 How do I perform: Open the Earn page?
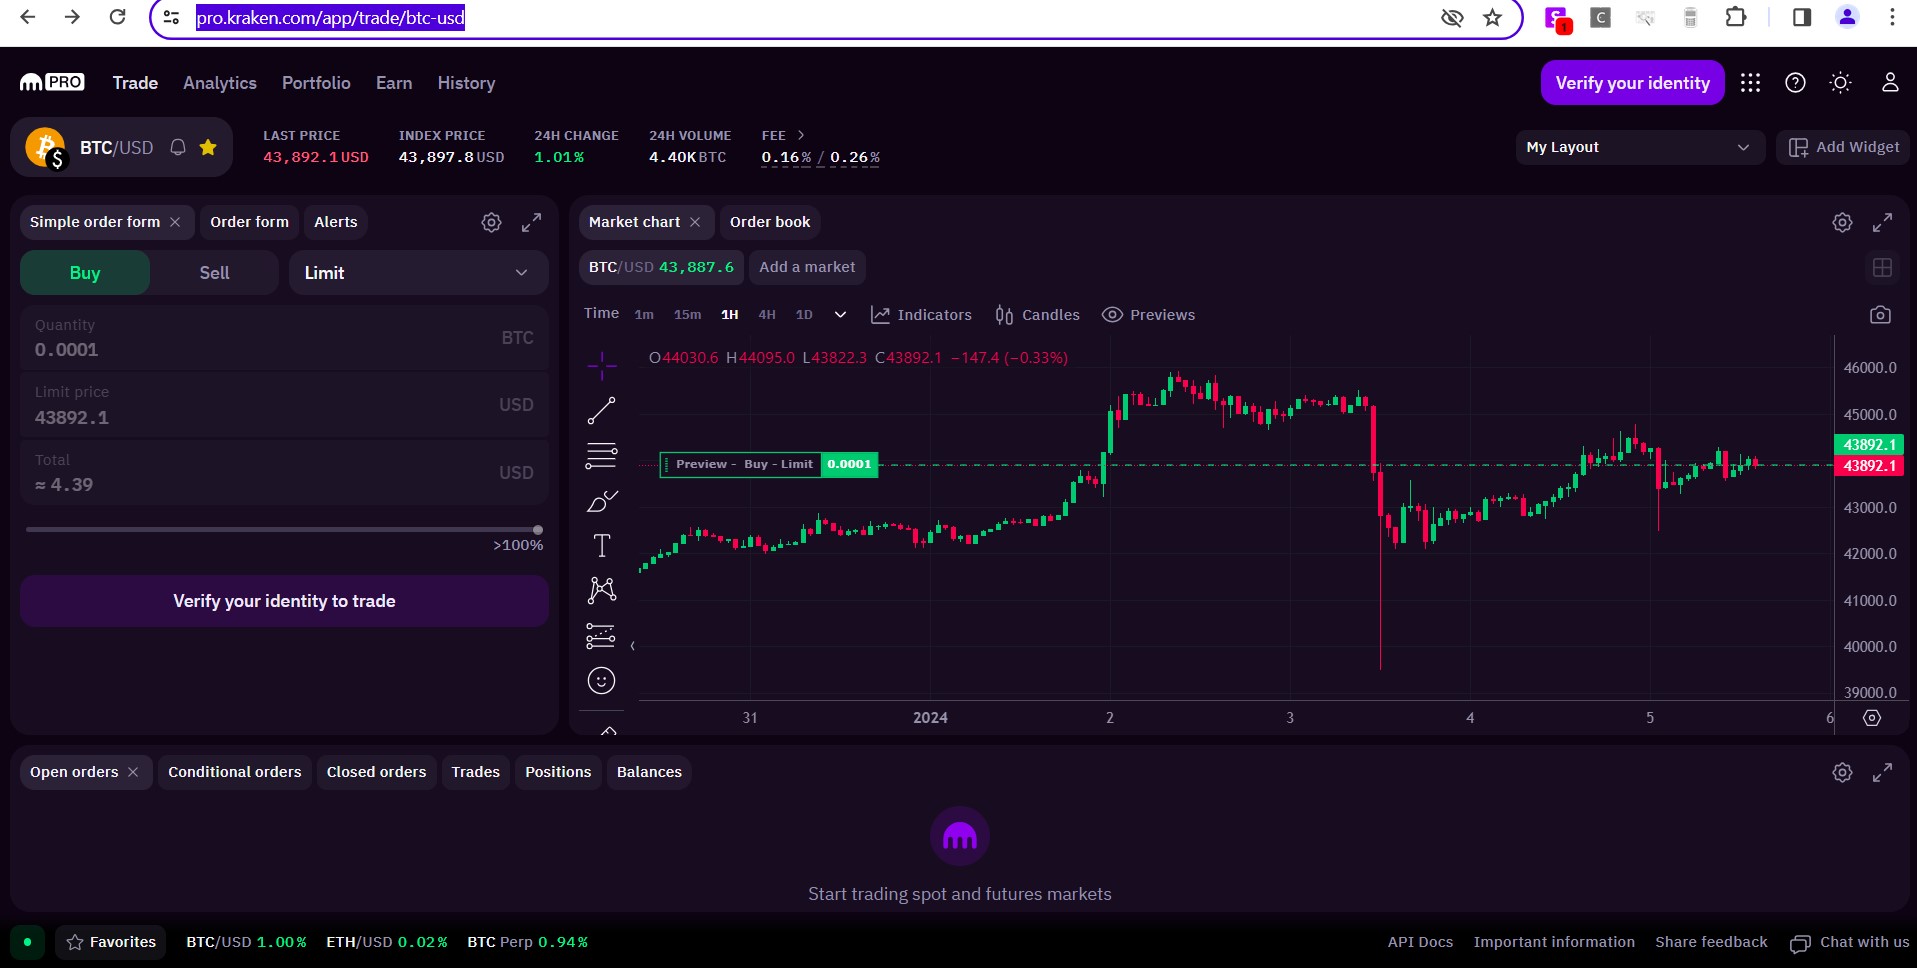tap(394, 83)
